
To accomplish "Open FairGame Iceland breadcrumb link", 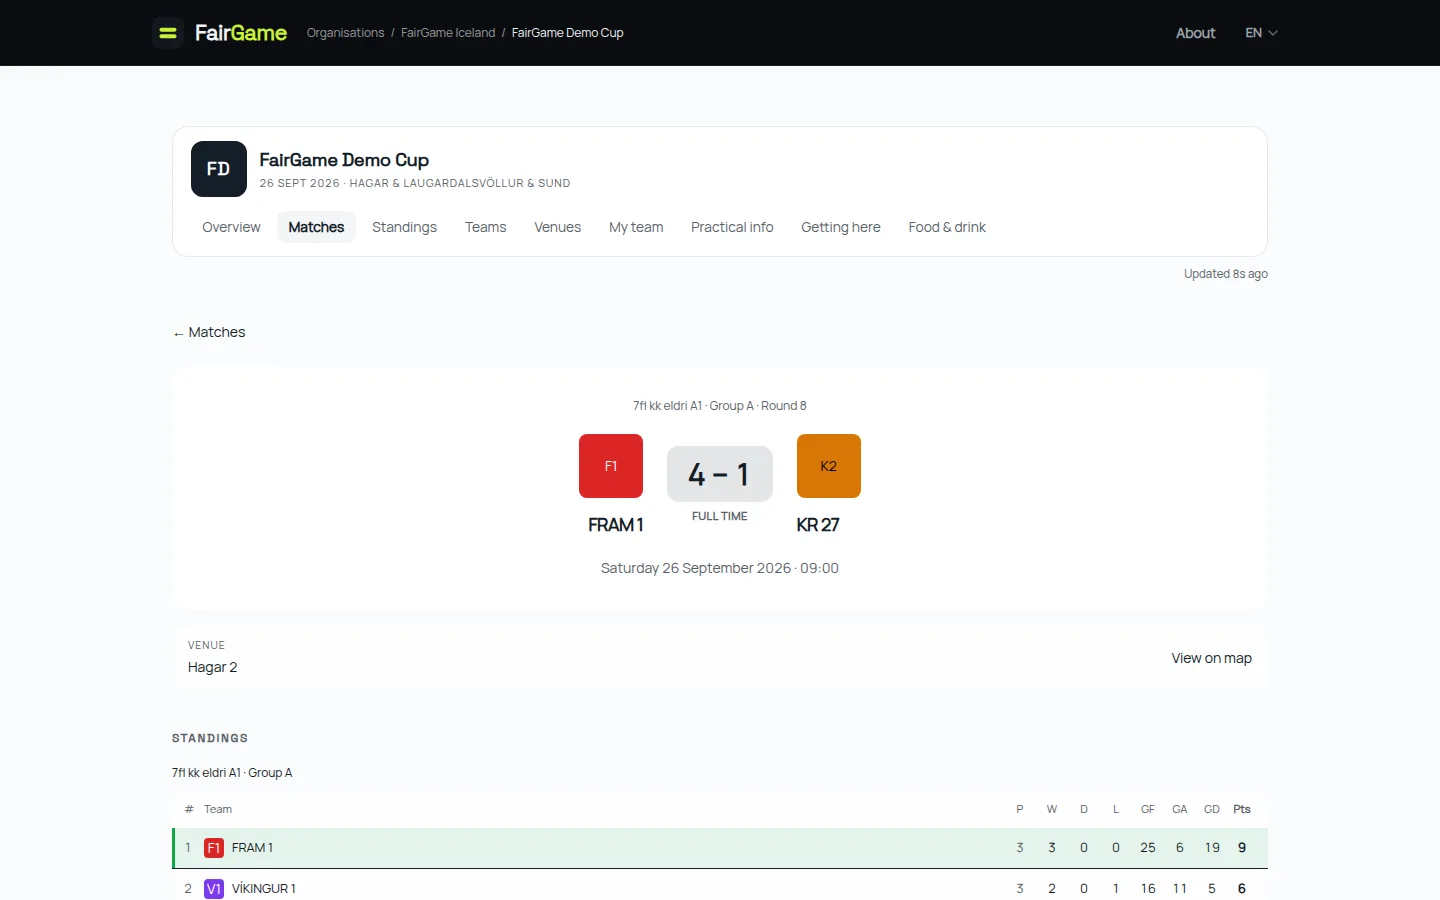I will pyautogui.click(x=448, y=33).
